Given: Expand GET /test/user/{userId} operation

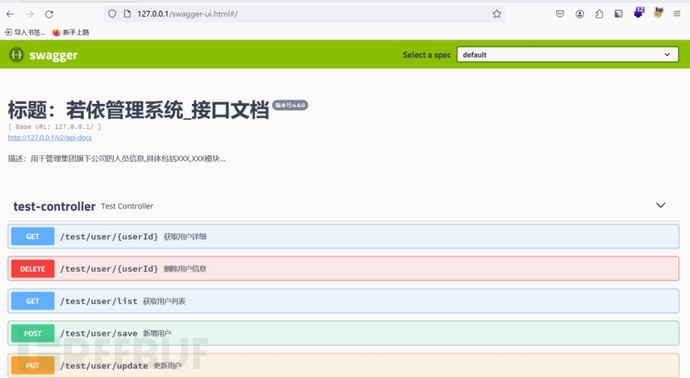Looking at the screenshot, I should click(x=343, y=236).
